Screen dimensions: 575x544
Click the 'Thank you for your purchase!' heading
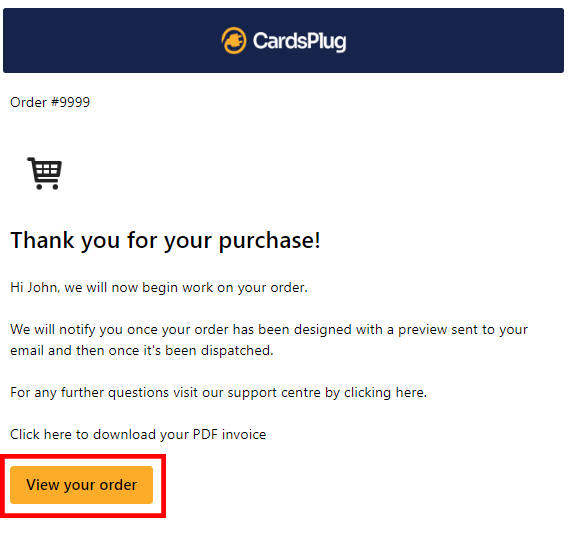(x=165, y=241)
